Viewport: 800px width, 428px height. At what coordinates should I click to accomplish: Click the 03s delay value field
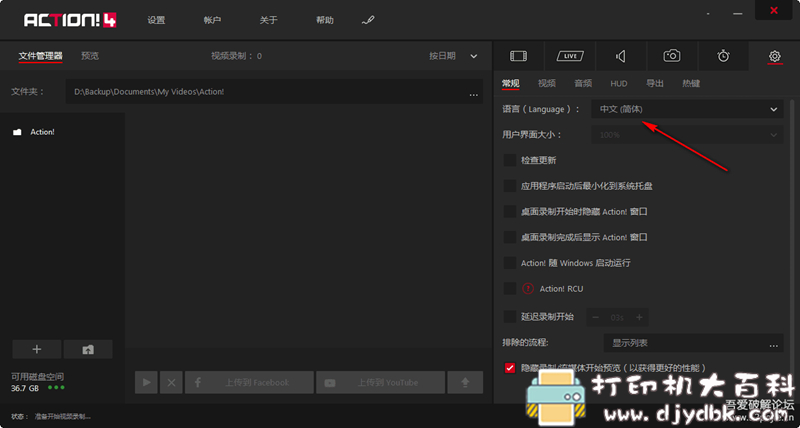click(x=617, y=317)
